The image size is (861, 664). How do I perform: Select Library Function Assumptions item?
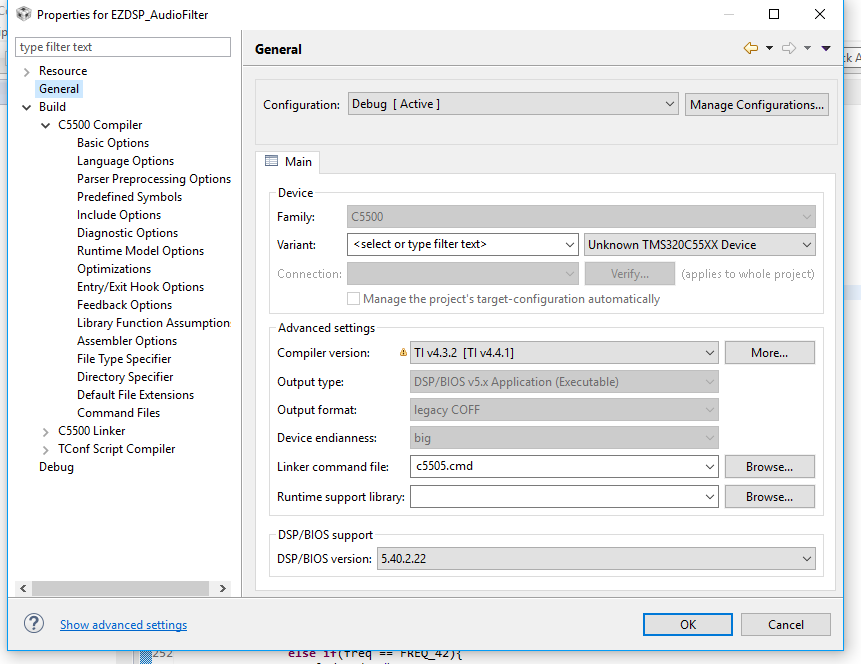point(154,323)
